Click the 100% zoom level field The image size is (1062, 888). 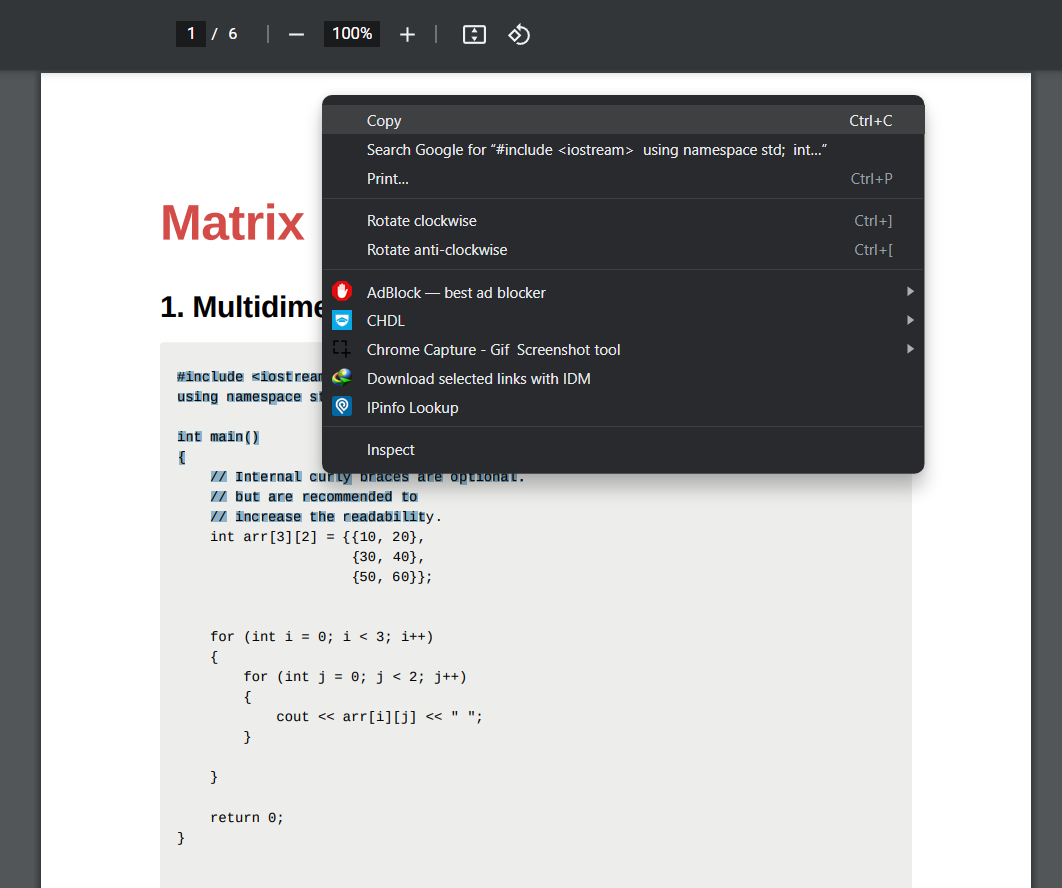352,34
